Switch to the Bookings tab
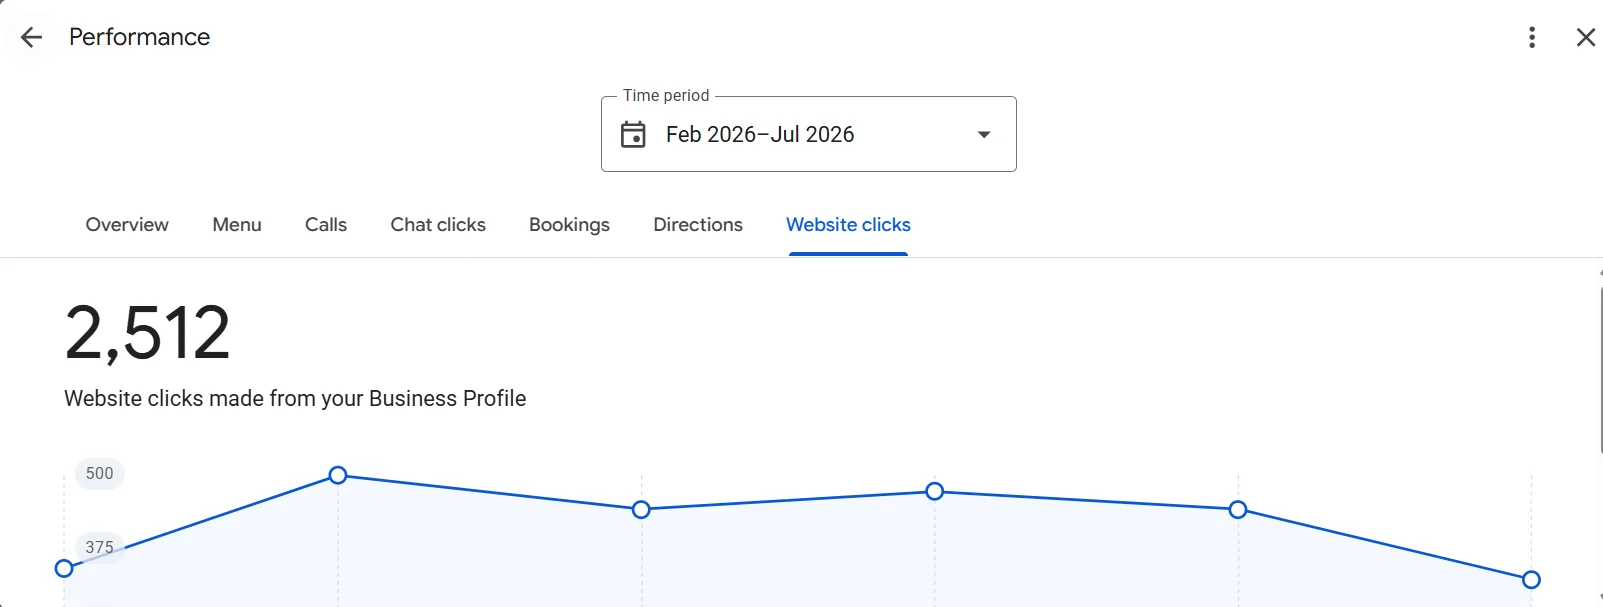The width and height of the screenshot is (1603, 607). 569,225
